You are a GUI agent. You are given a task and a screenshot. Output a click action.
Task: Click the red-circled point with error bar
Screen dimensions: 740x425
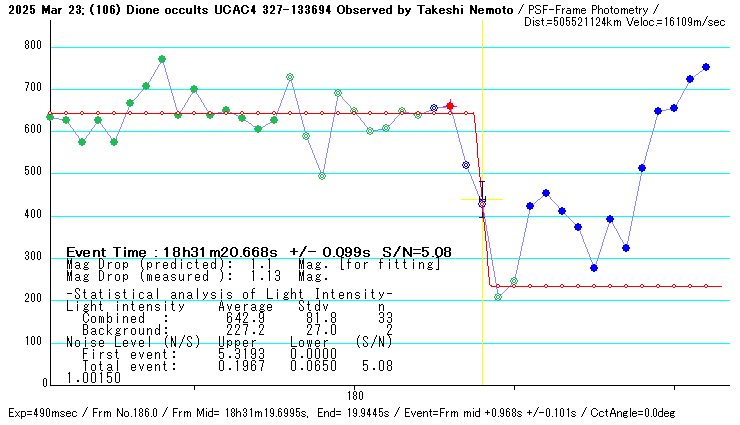tap(482, 203)
